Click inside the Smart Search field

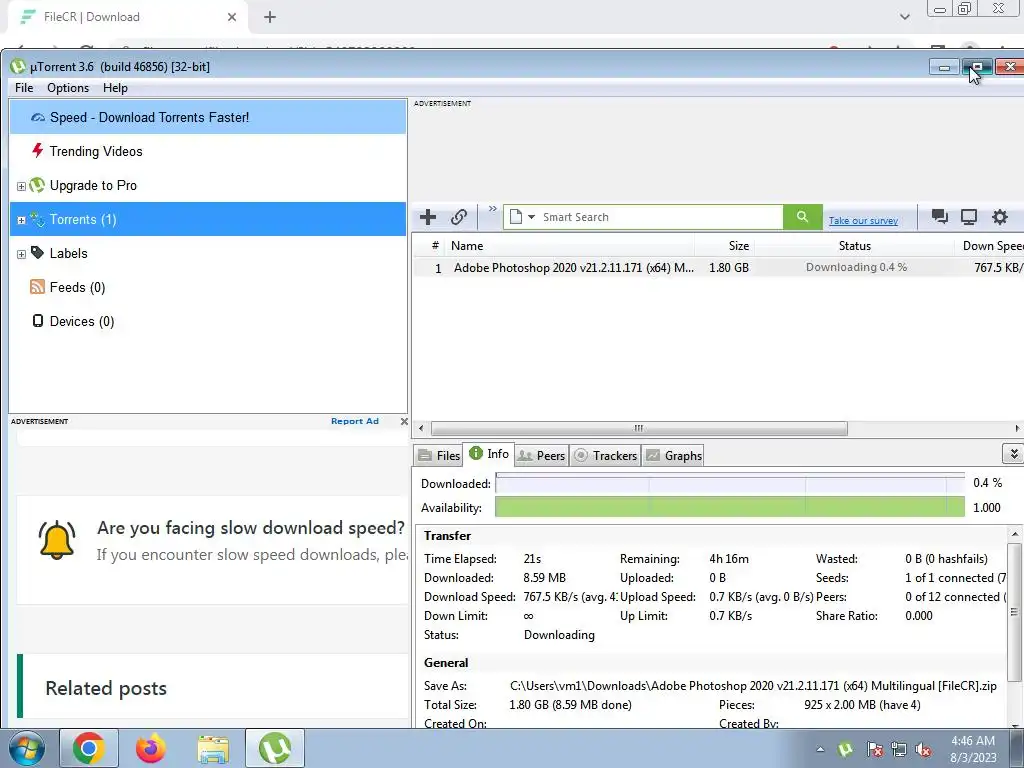[x=660, y=217]
